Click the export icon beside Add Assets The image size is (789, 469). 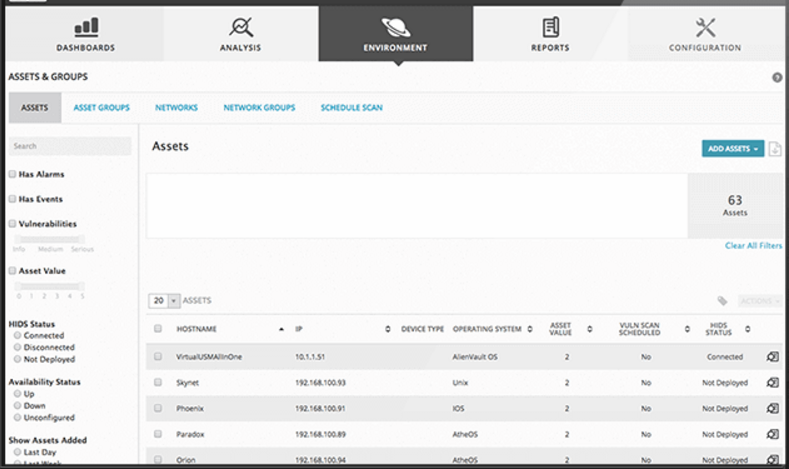775,149
